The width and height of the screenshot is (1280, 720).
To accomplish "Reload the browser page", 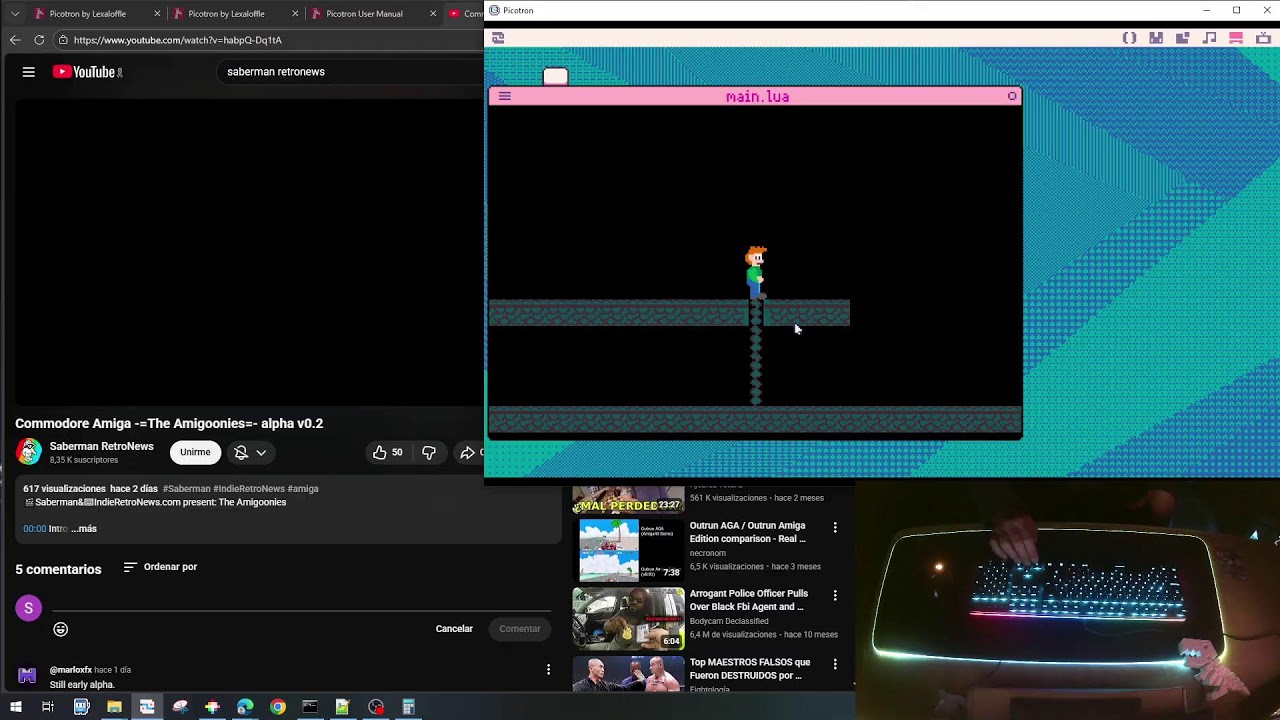I will click(39, 40).
